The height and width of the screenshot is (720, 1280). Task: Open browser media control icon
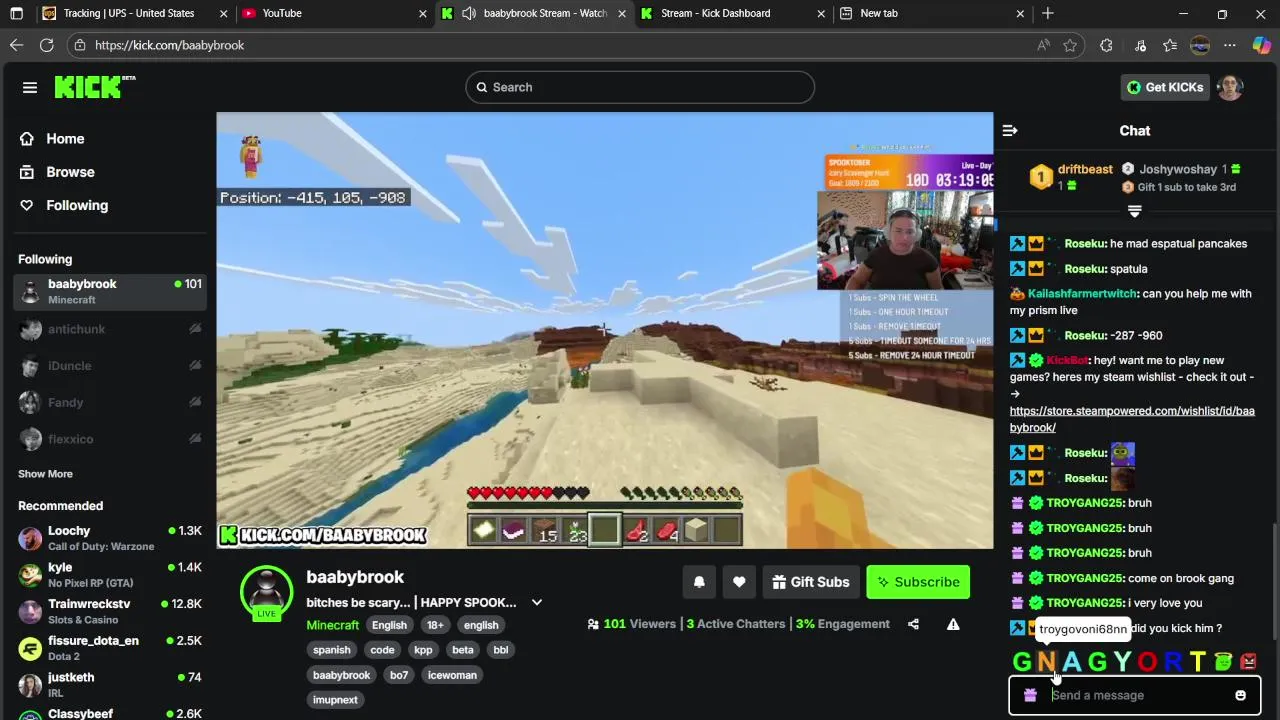click(1140, 45)
